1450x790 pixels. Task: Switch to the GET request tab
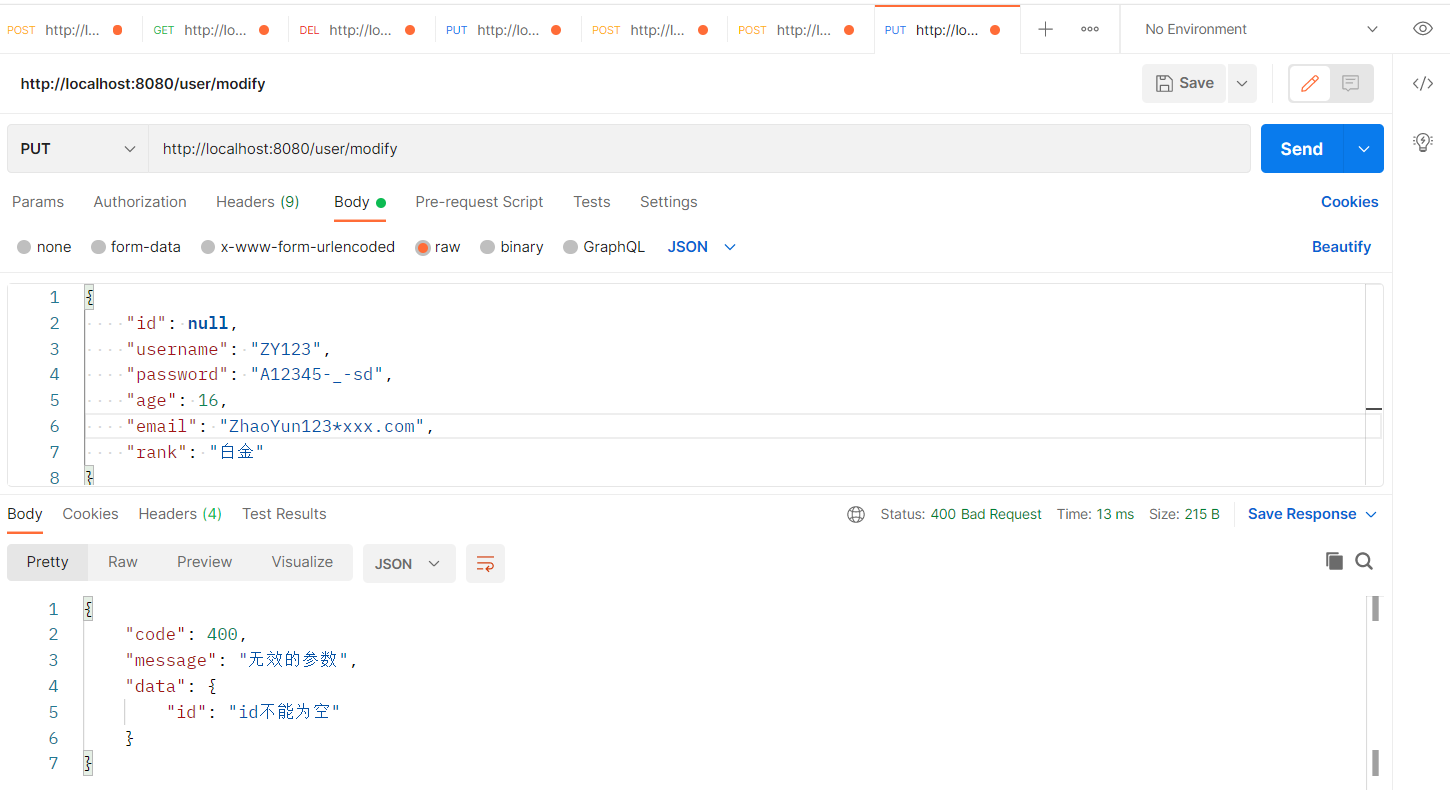coord(215,30)
